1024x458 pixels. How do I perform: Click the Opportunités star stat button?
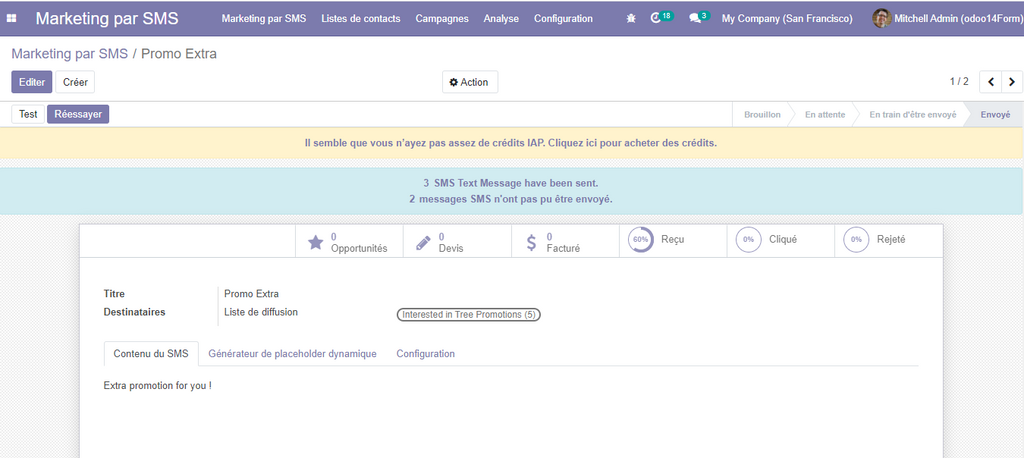point(349,242)
